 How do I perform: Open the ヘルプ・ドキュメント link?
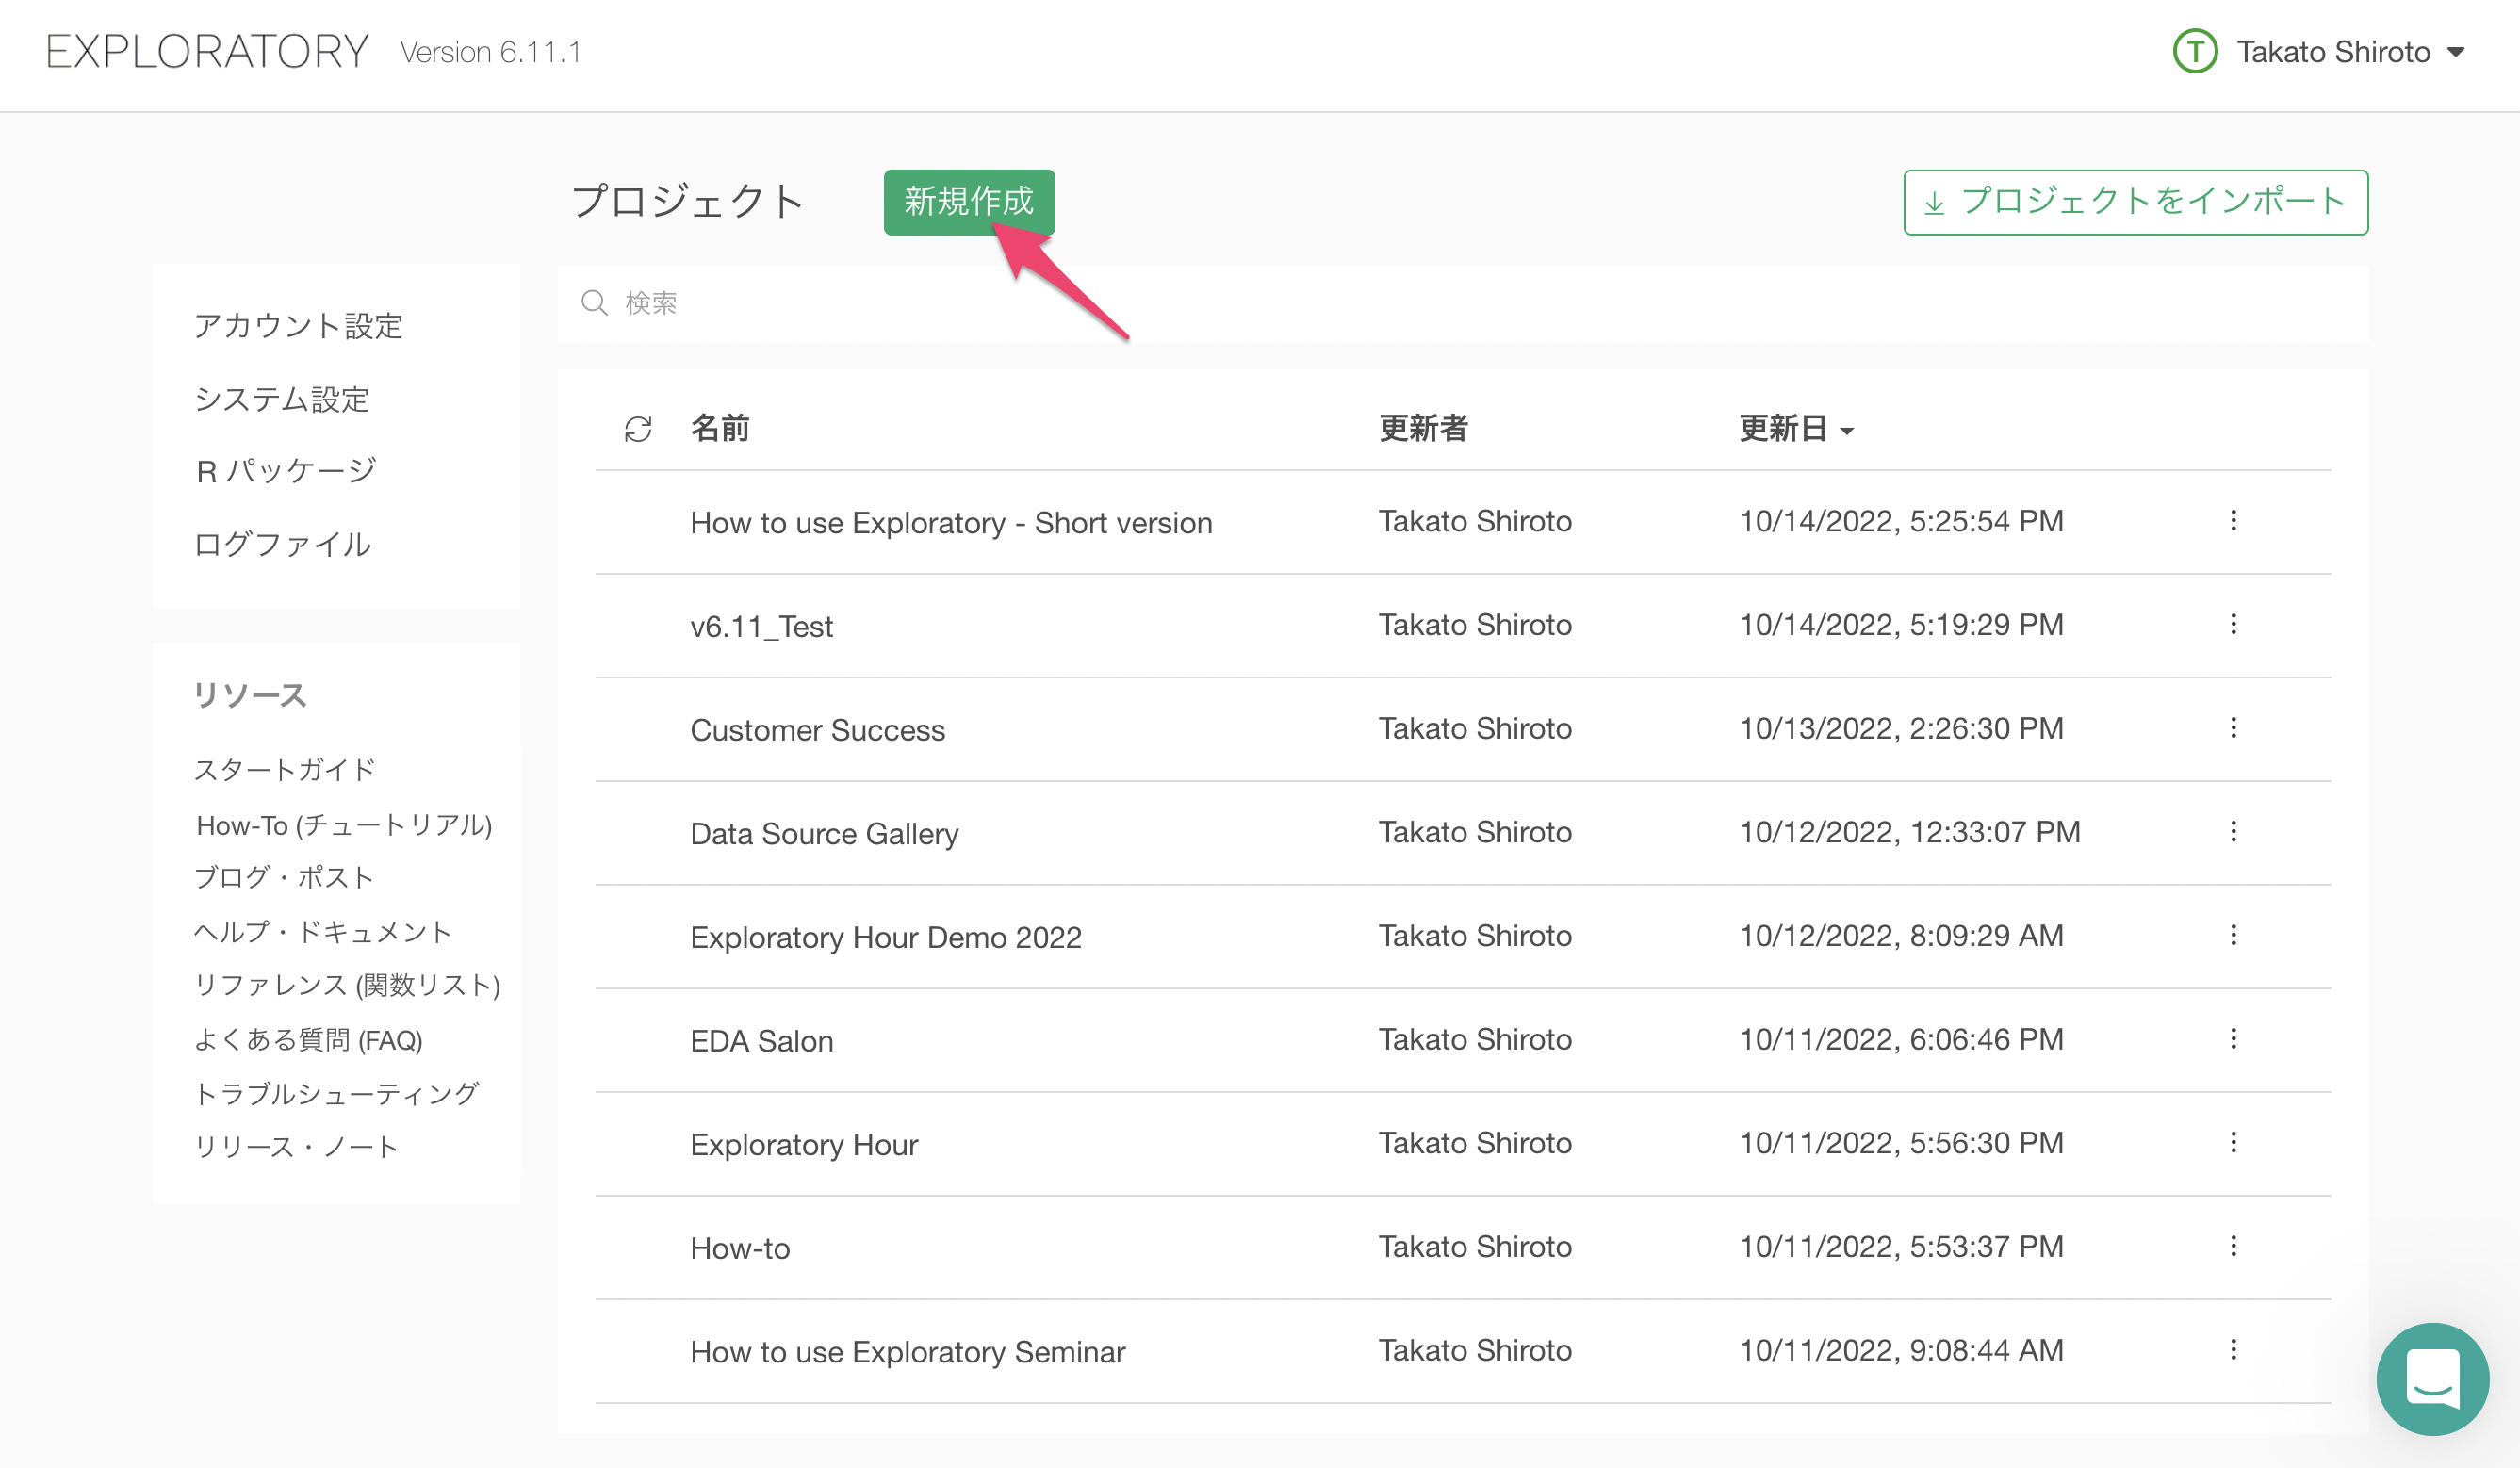pos(323,932)
